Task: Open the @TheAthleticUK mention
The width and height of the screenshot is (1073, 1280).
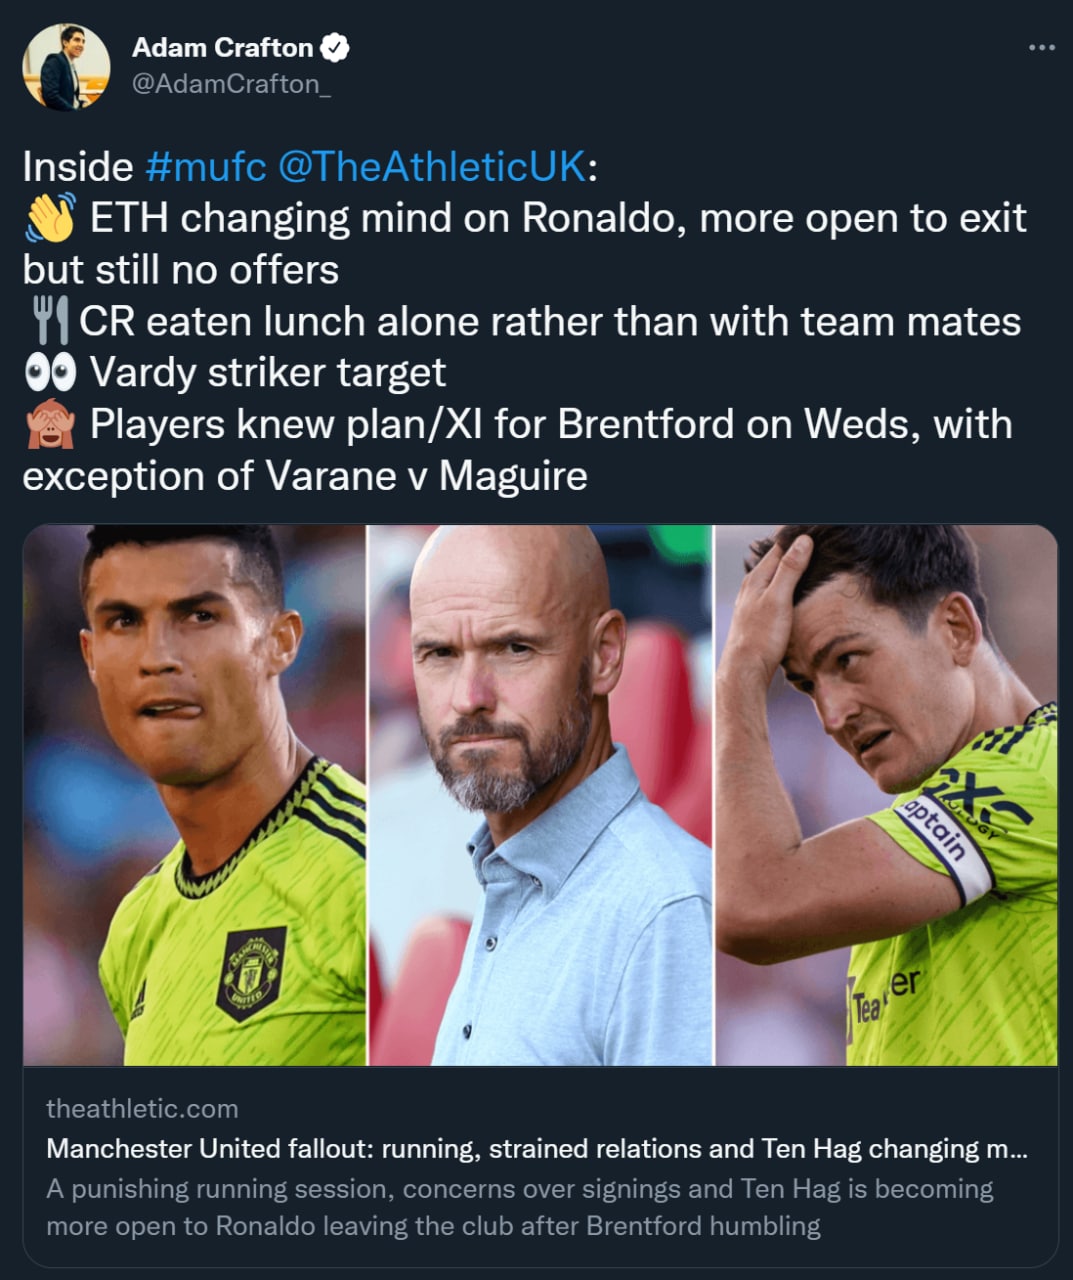Action: click(x=430, y=167)
